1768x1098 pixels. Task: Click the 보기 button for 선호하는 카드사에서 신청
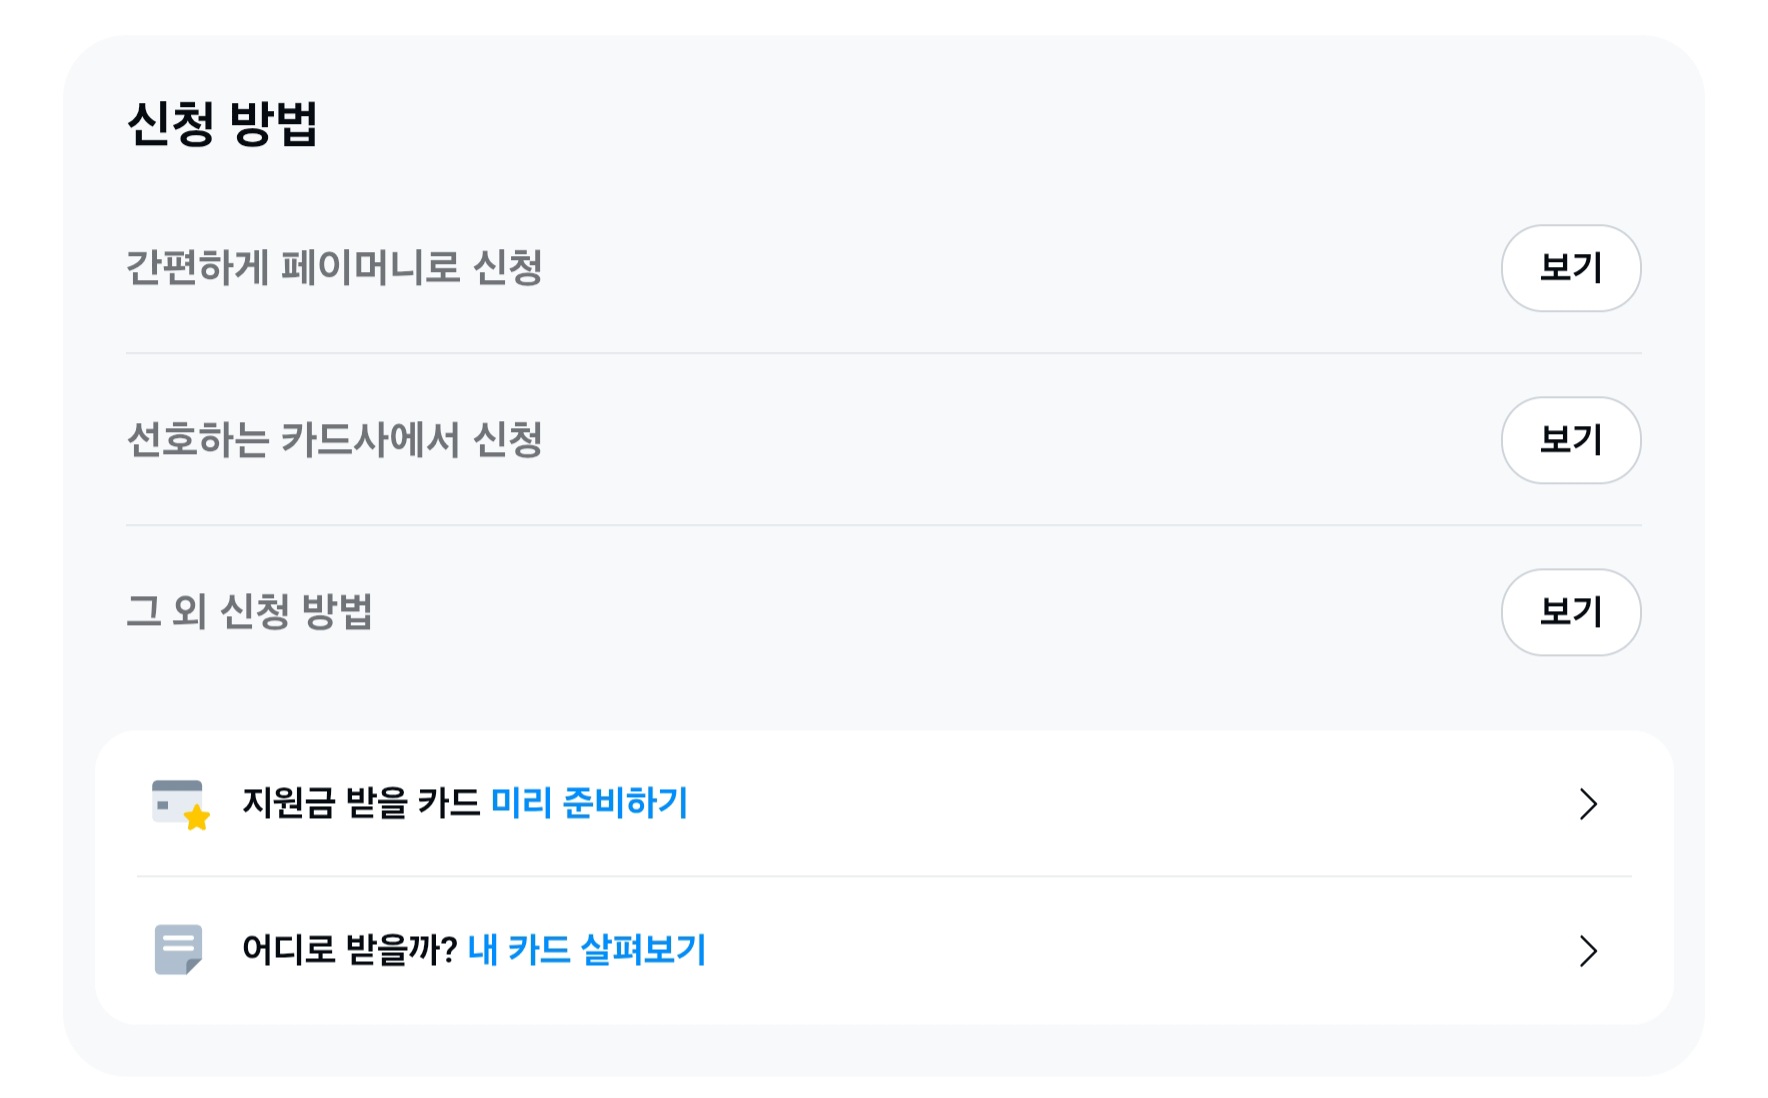coord(1570,440)
